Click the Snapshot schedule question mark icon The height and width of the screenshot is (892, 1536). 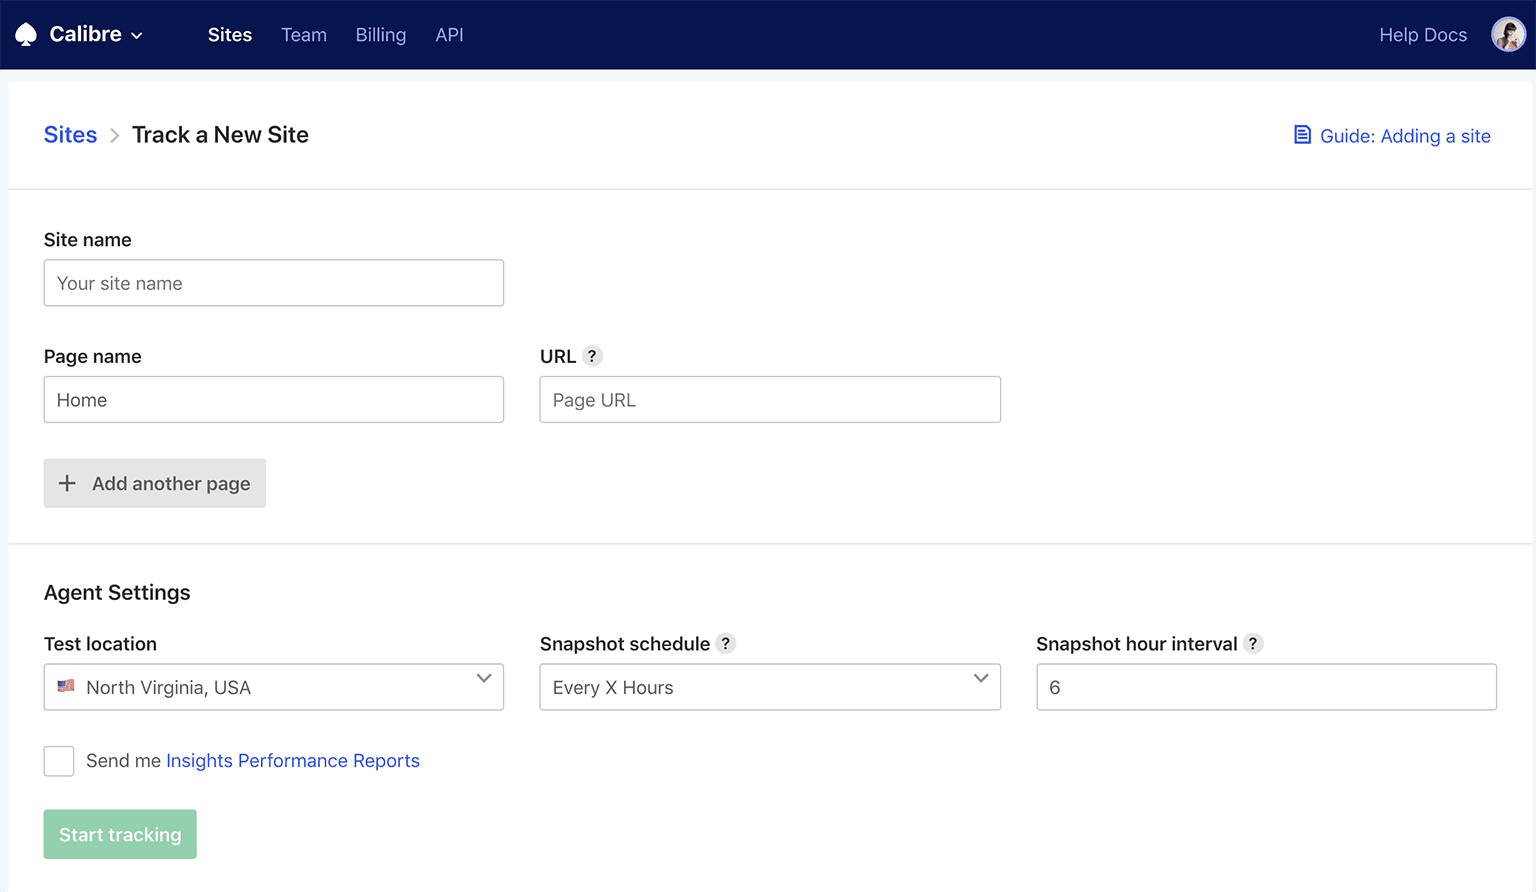(x=726, y=643)
